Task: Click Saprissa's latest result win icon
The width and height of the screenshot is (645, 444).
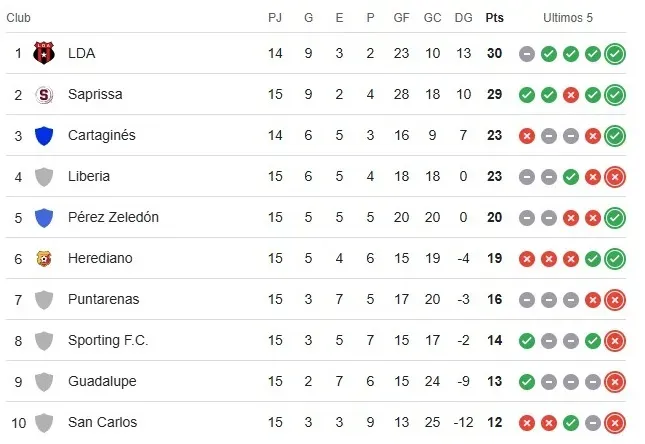Action: (x=615, y=95)
